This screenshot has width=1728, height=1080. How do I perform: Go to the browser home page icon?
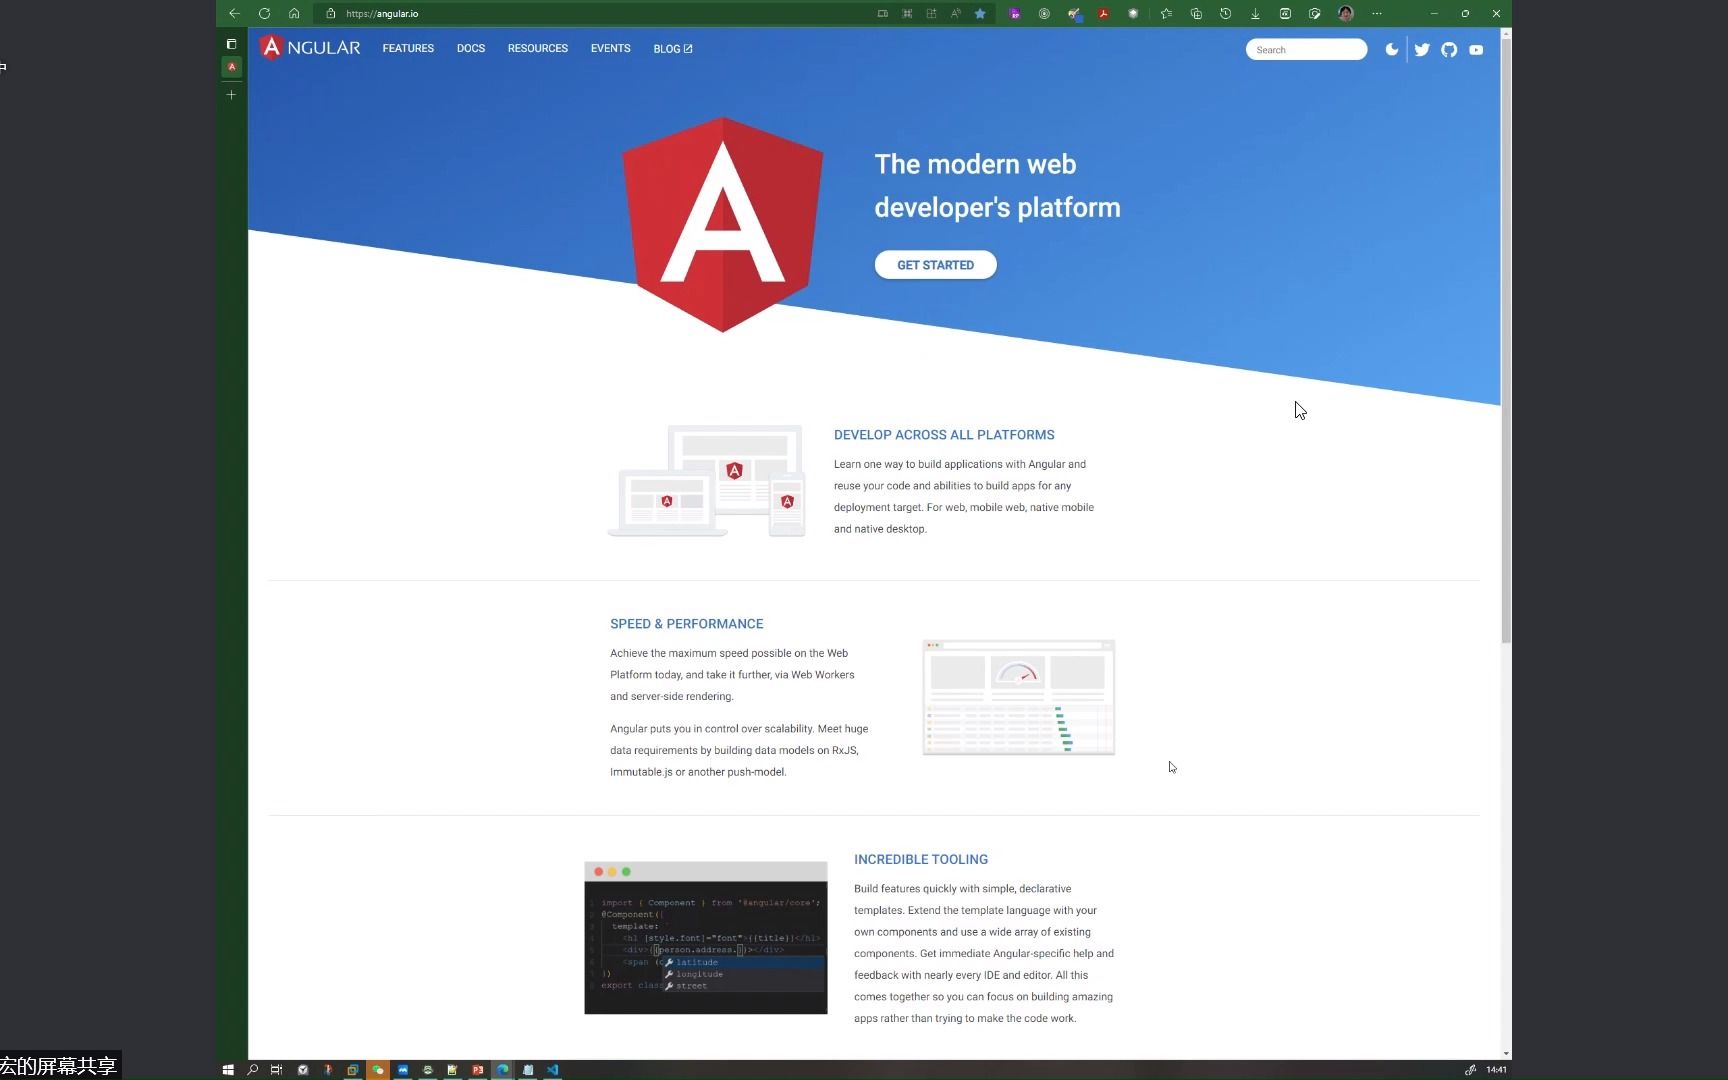294,13
